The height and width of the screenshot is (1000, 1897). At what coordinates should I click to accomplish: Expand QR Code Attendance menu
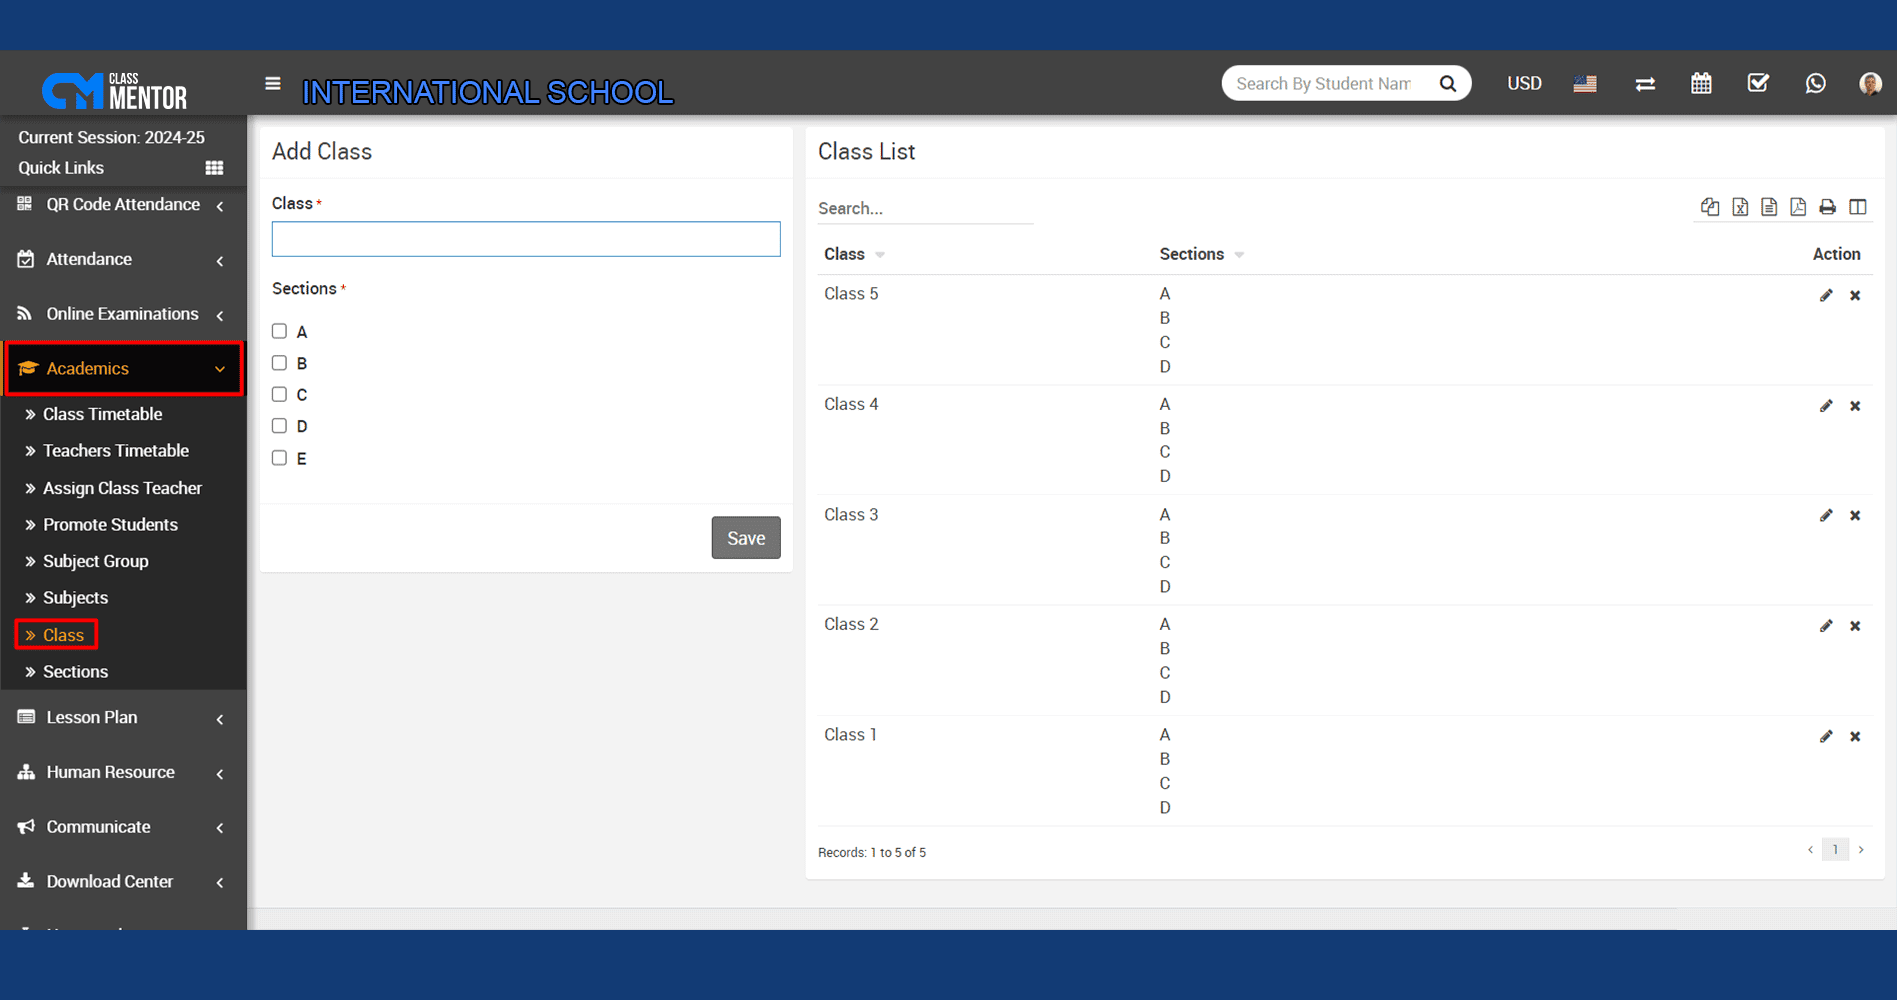point(123,205)
